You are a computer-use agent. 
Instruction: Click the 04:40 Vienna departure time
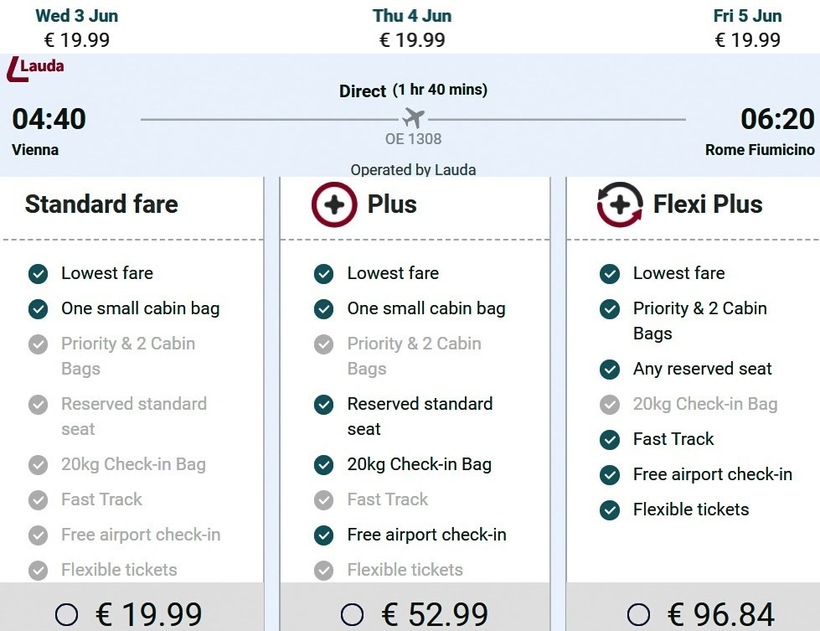coord(49,119)
